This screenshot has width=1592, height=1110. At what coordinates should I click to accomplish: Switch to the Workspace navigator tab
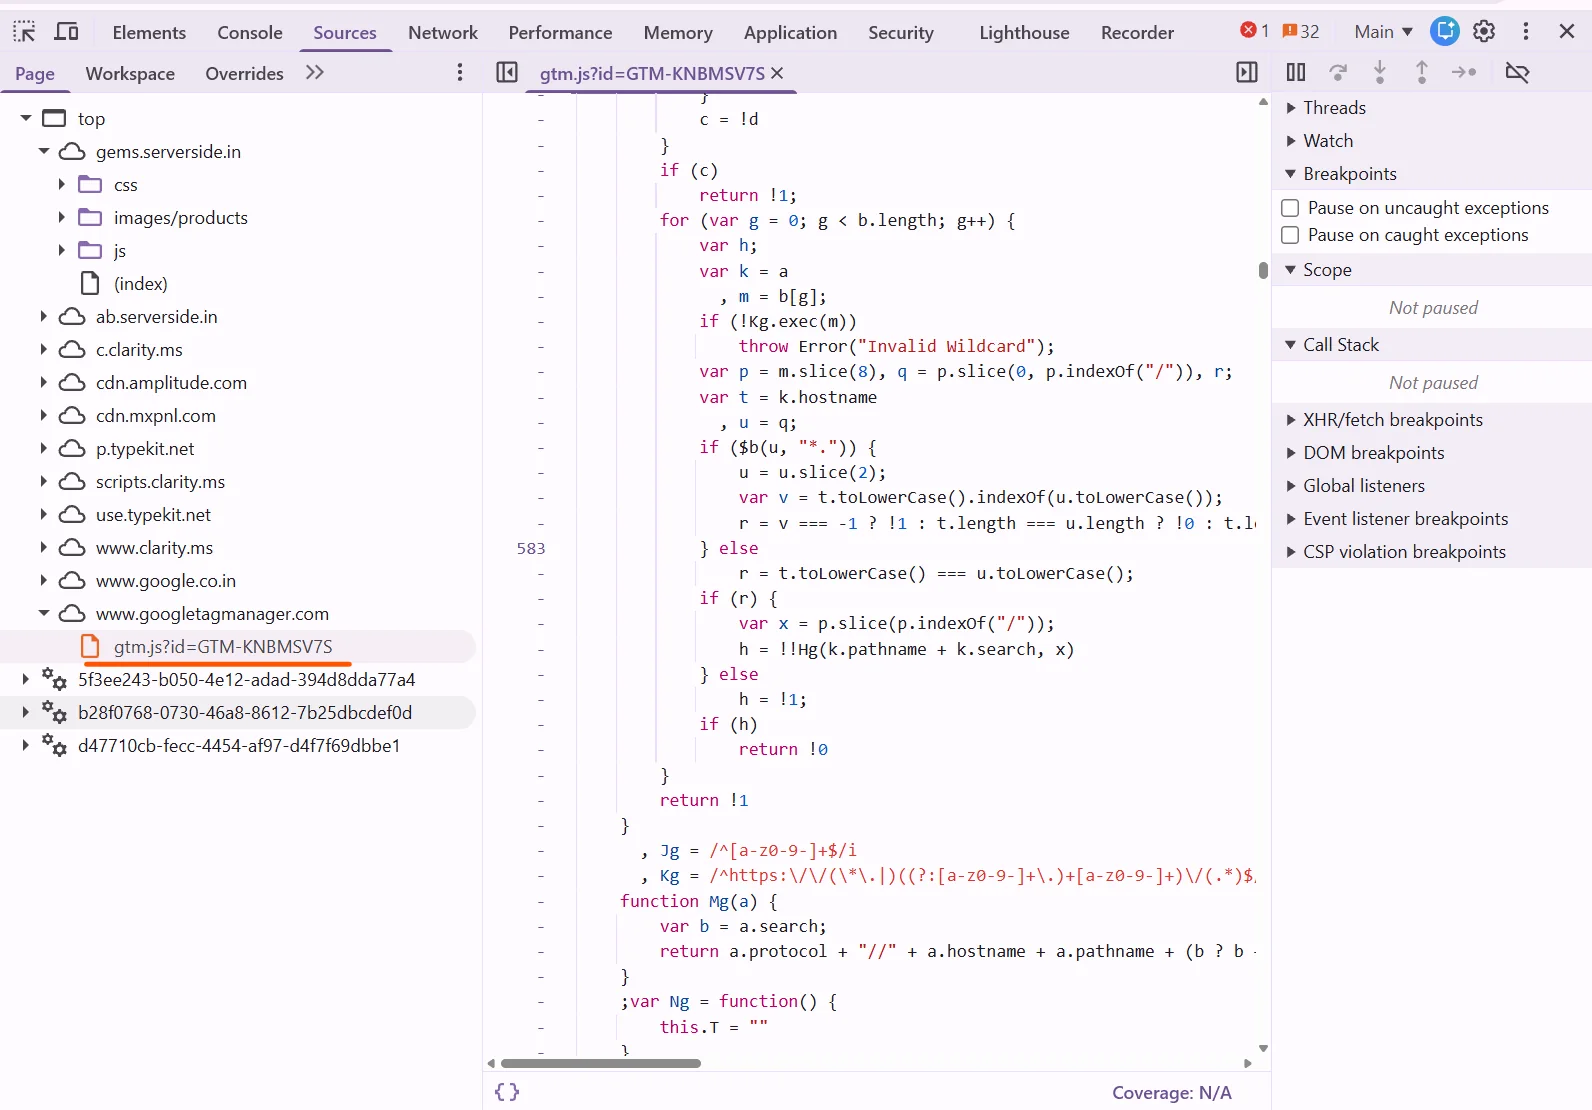pos(130,73)
